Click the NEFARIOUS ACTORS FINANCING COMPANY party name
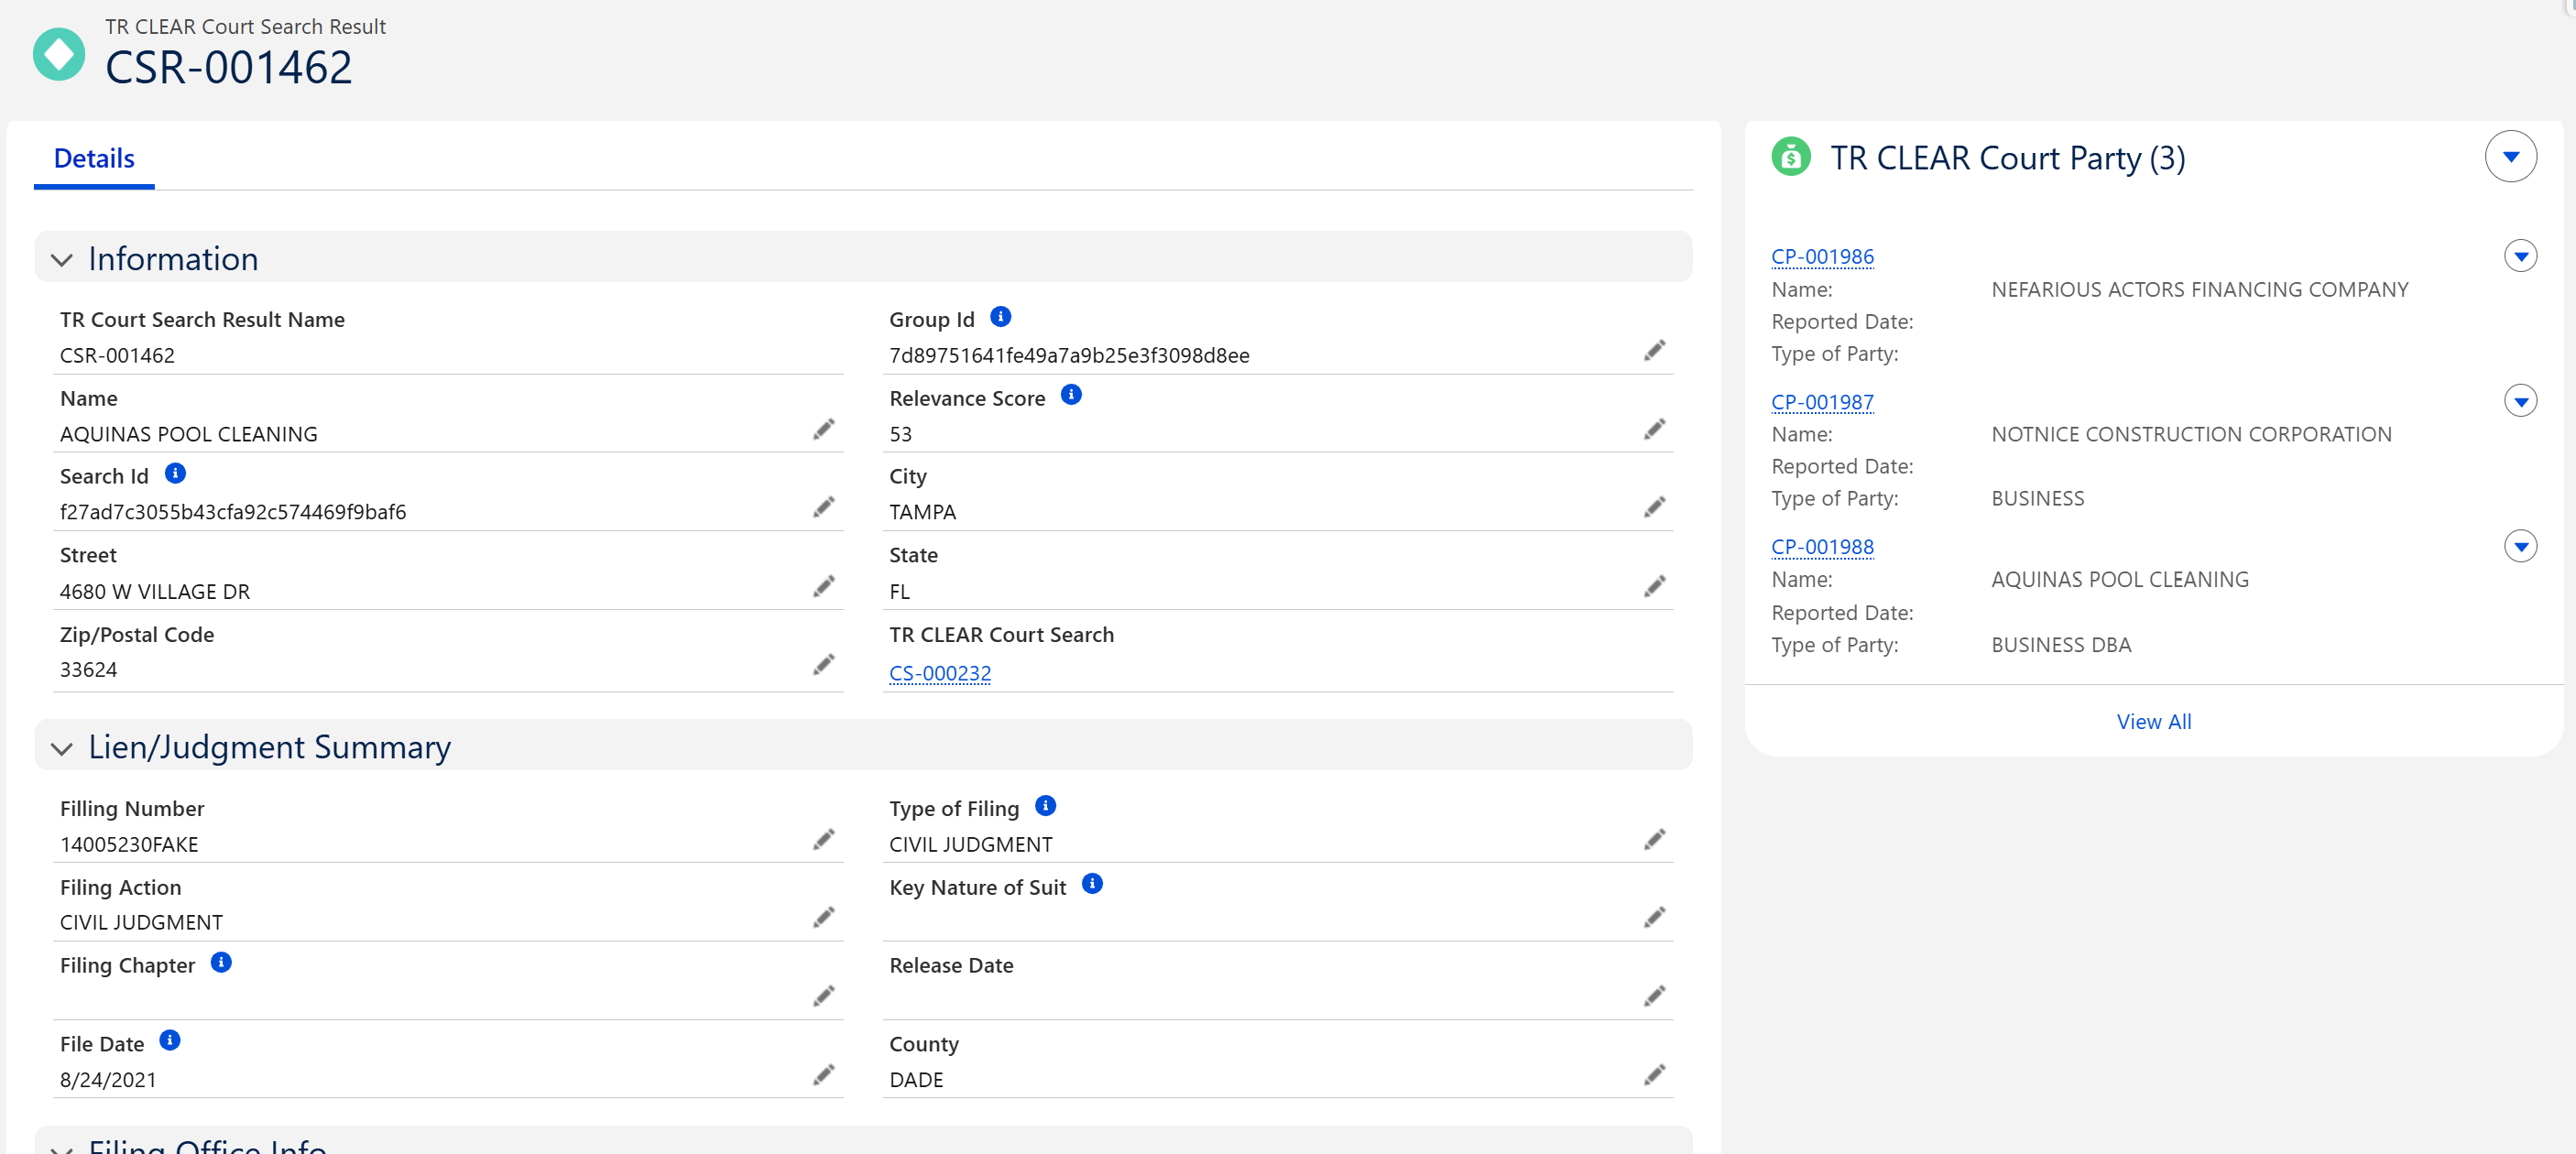The height and width of the screenshot is (1154, 2576). (x=2199, y=289)
